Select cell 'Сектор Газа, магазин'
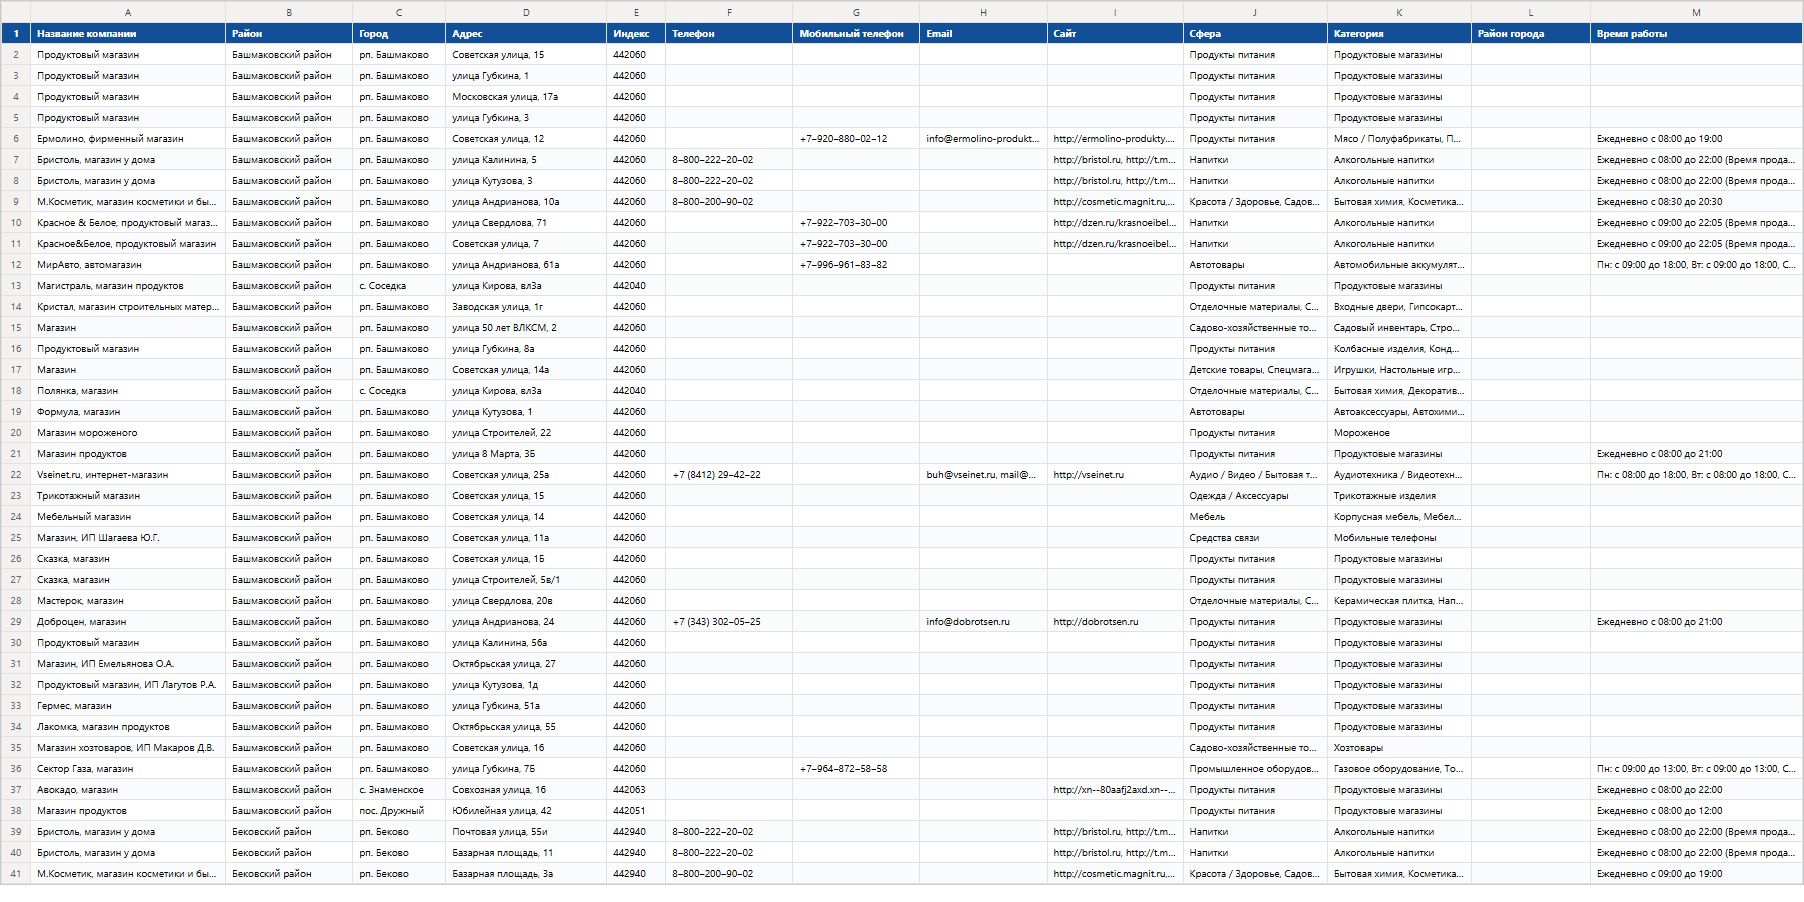1804x902 pixels. 128,769
